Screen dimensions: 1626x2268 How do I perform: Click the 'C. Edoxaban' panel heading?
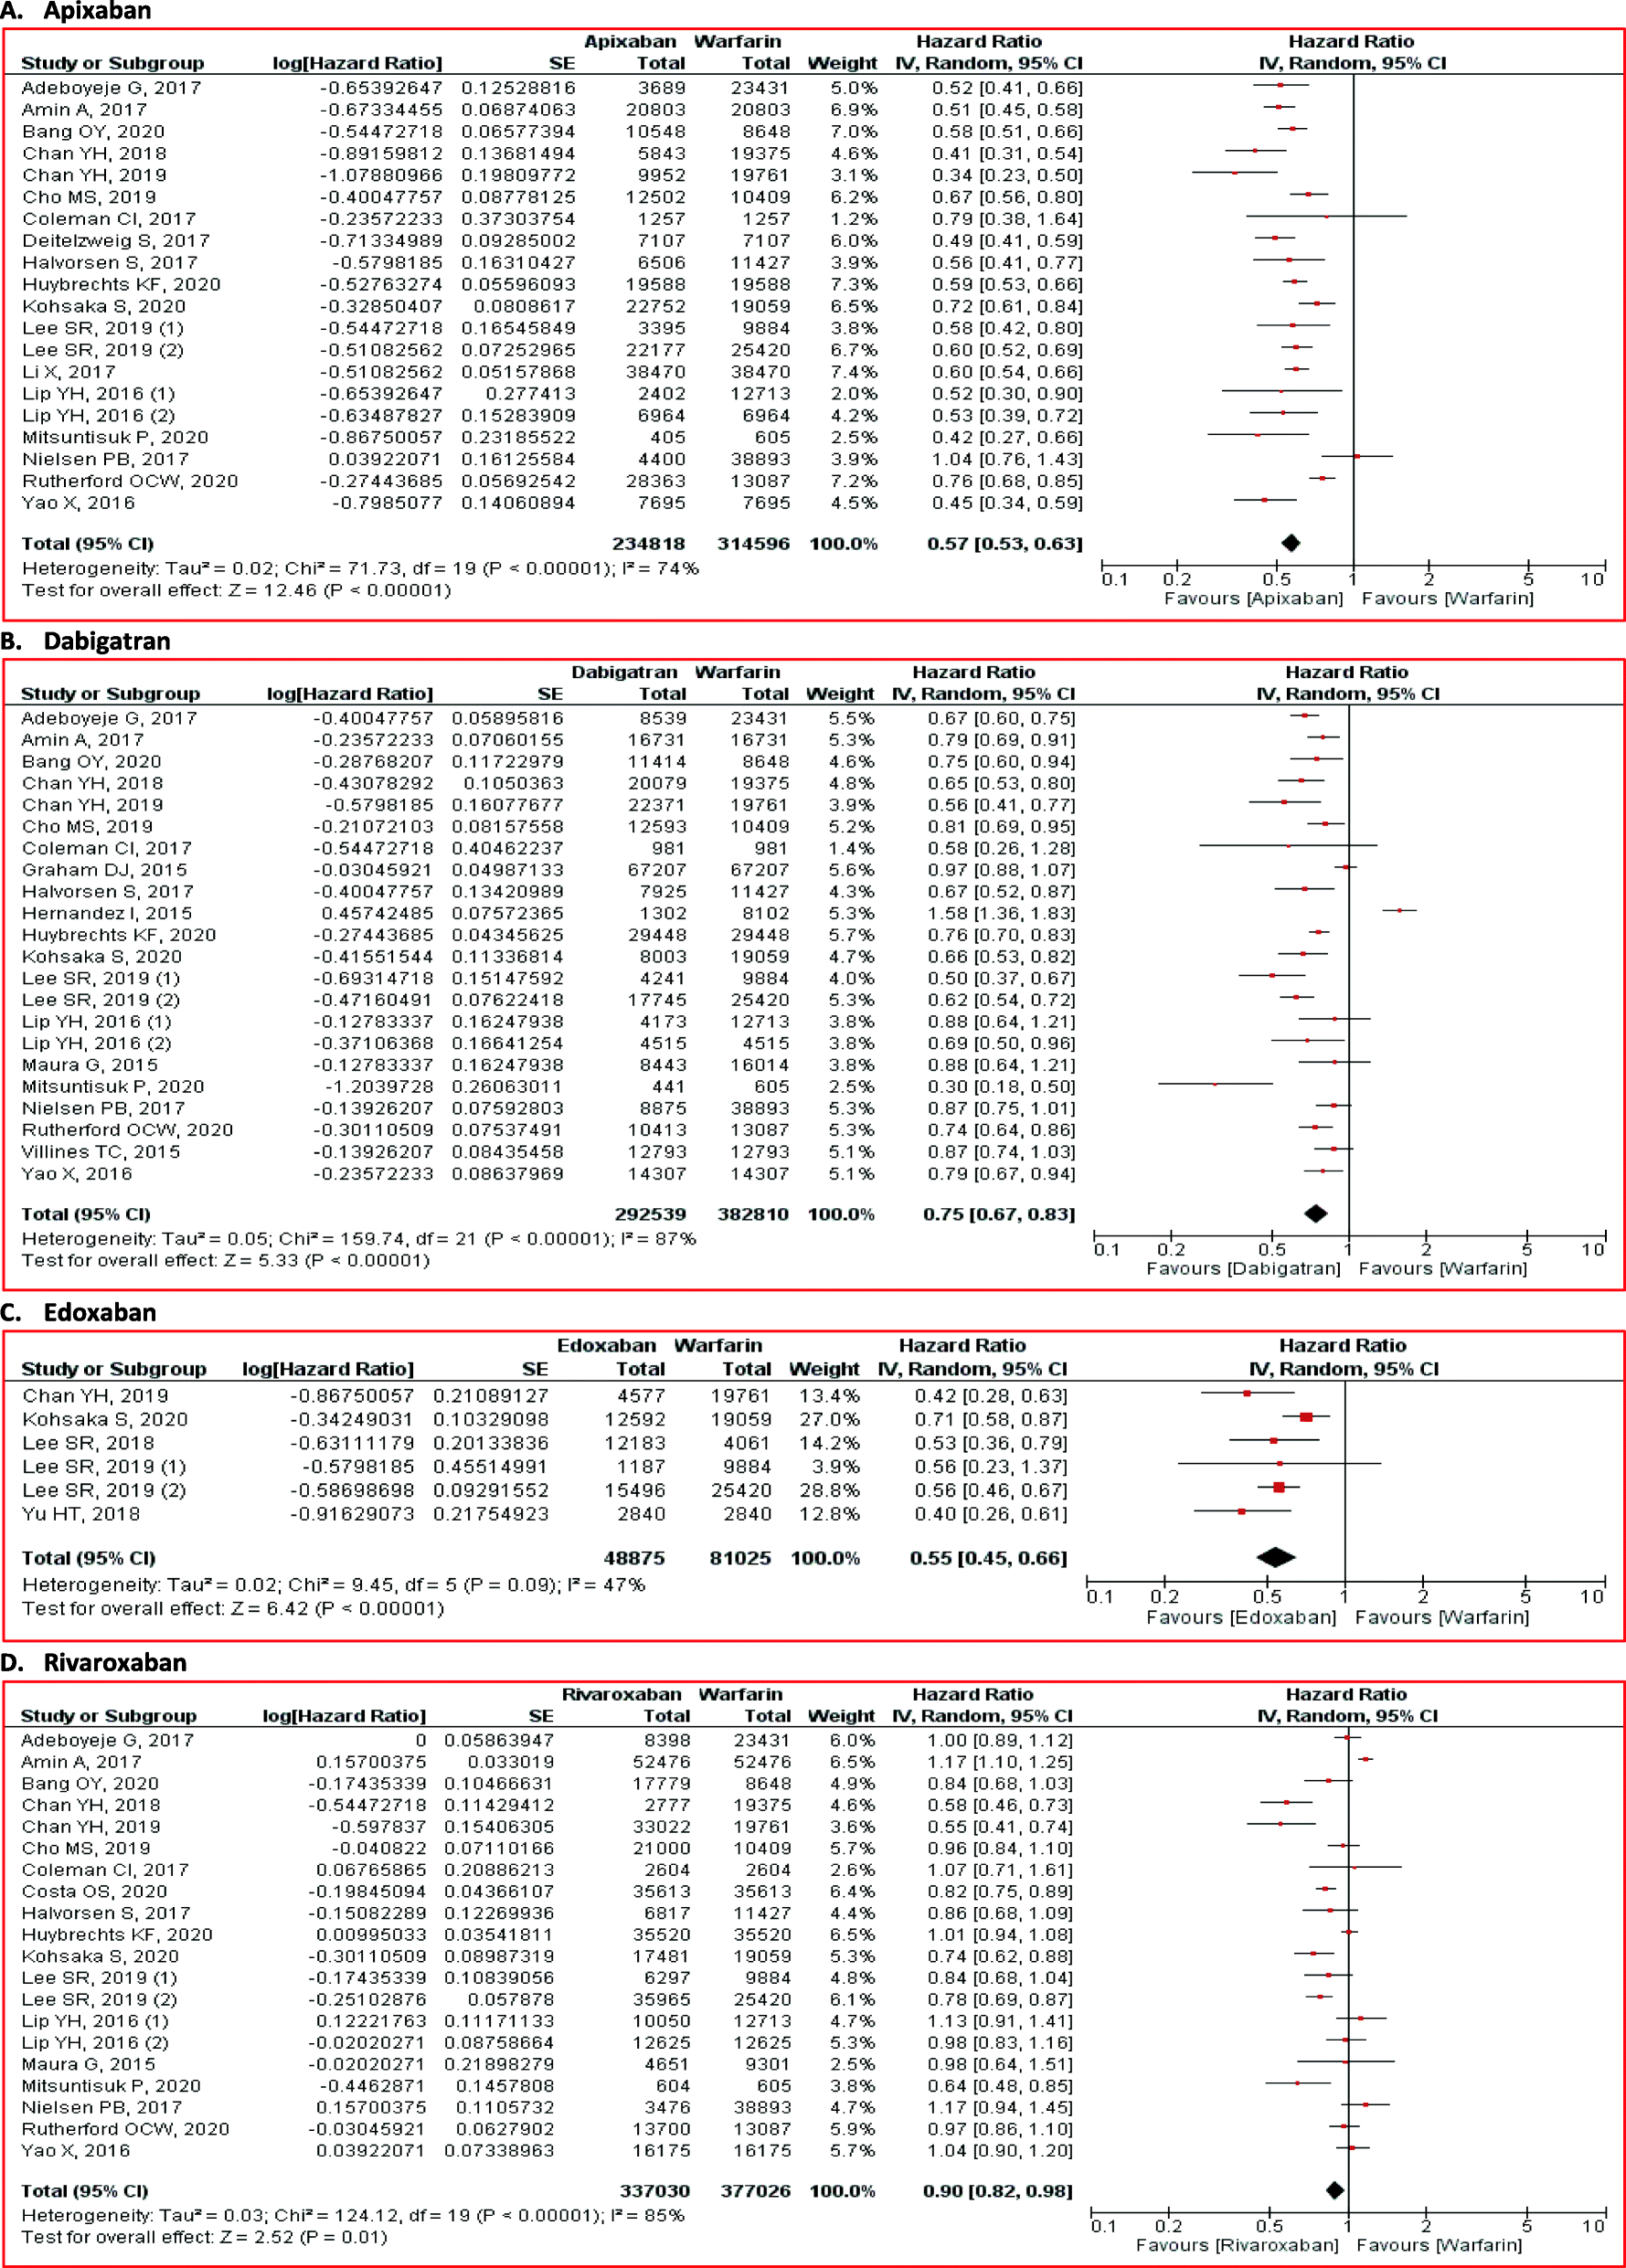click(79, 1312)
